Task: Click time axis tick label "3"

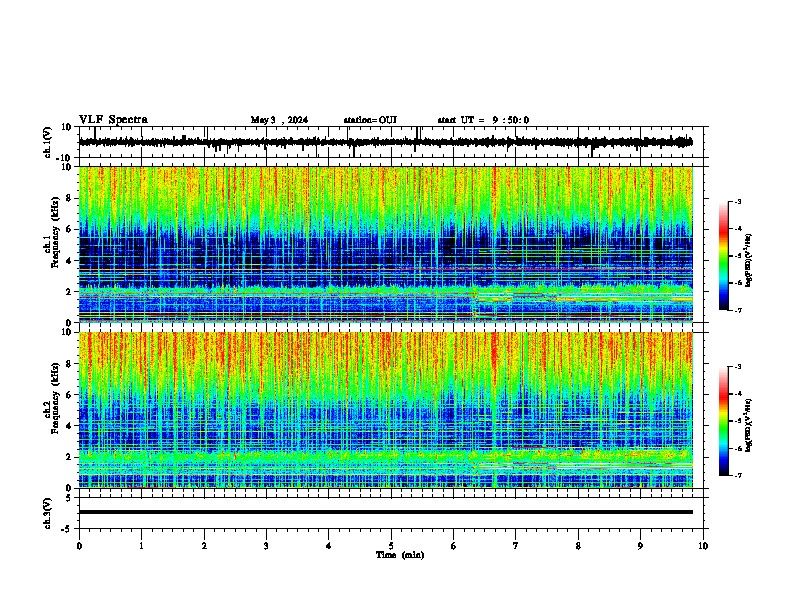Action: (x=266, y=546)
